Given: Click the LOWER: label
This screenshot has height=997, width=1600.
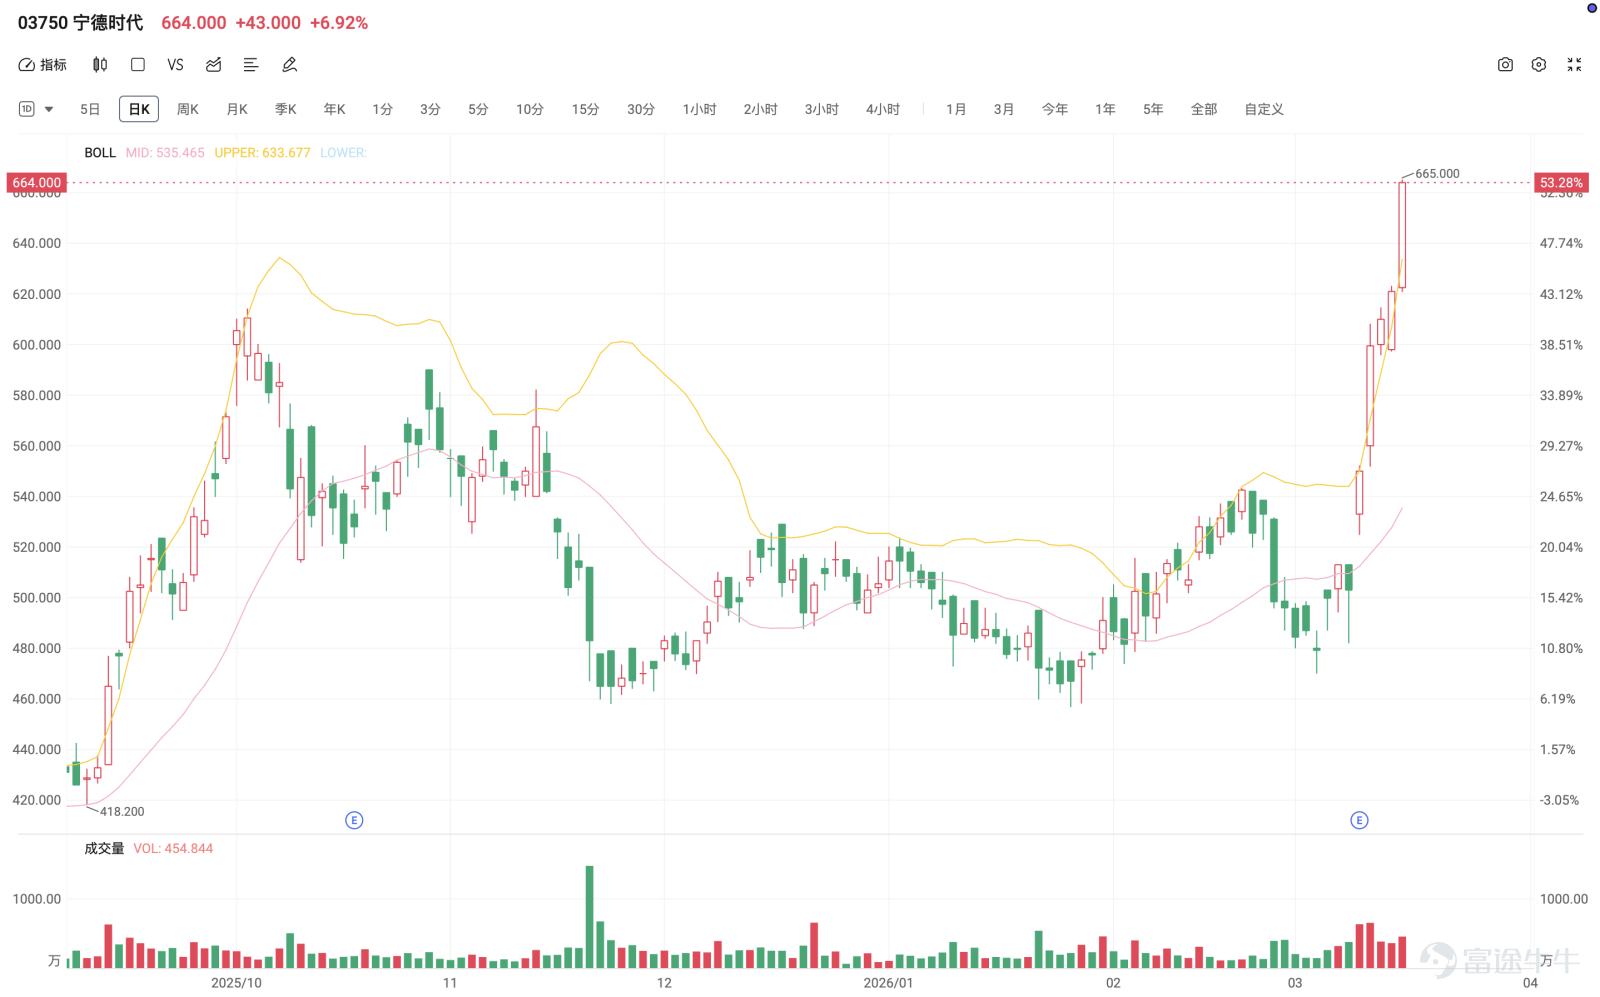Looking at the screenshot, I should pos(343,153).
